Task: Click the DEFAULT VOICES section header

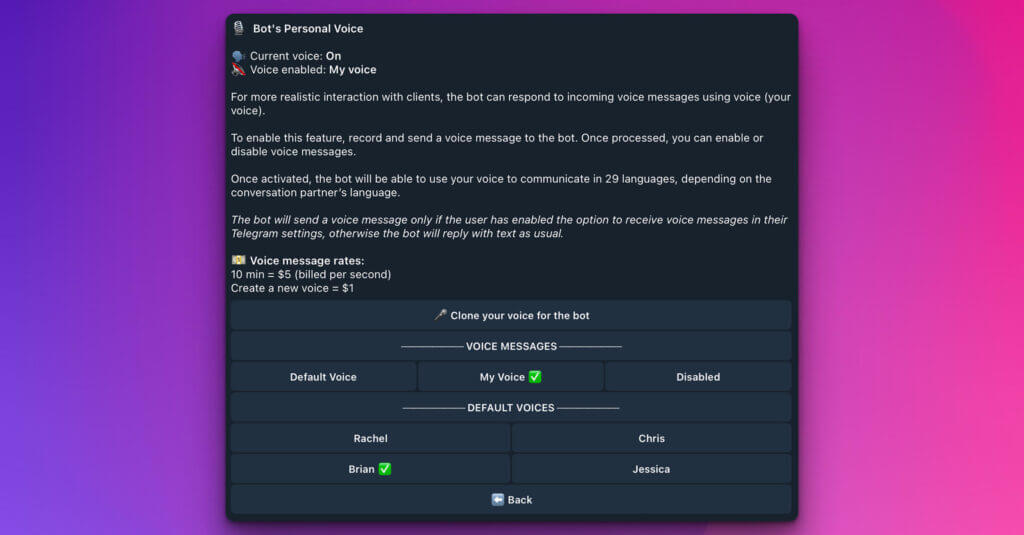Action: pos(511,408)
